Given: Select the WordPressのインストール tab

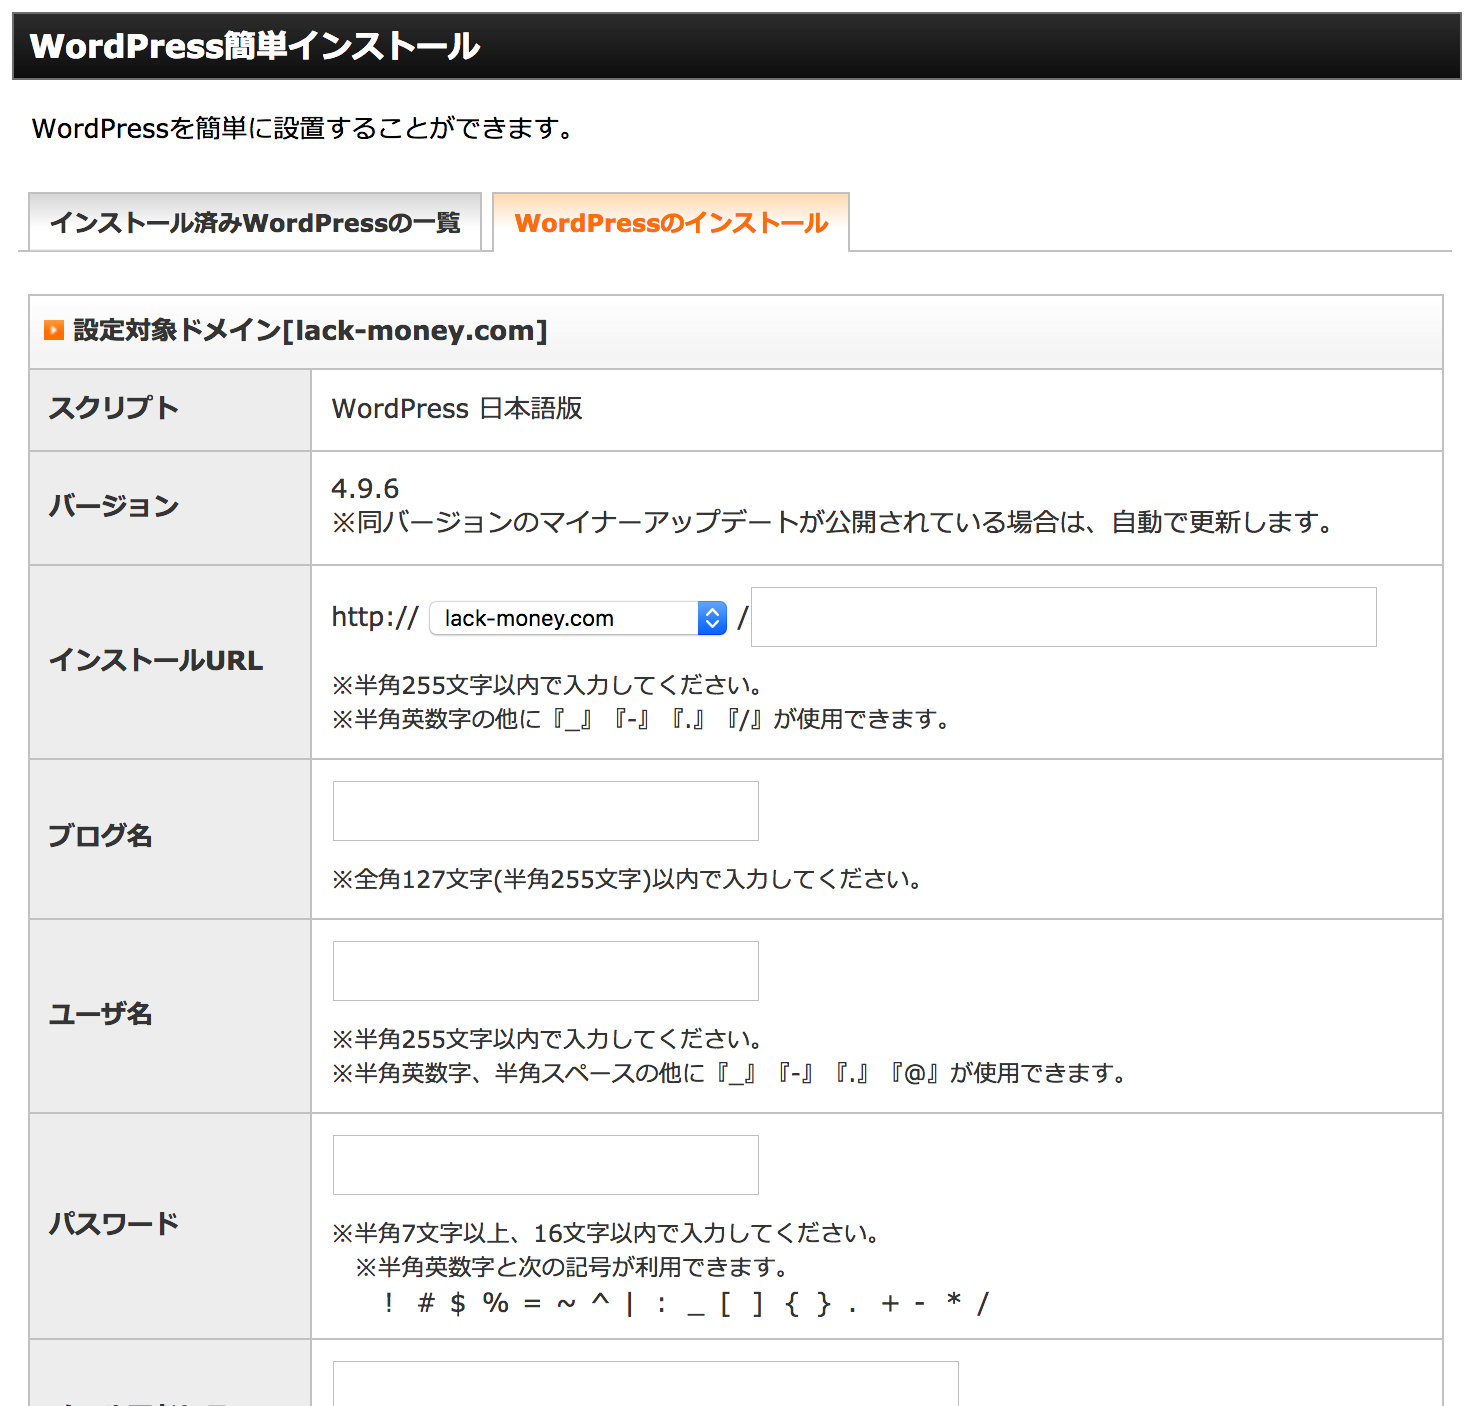Looking at the screenshot, I should click(671, 222).
